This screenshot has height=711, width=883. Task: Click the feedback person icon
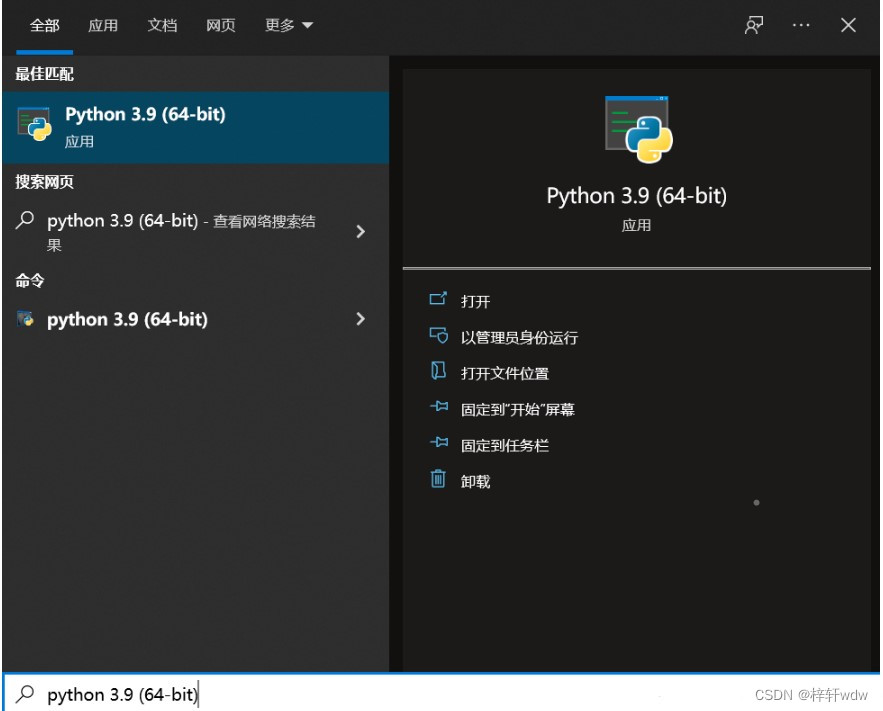click(x=754, y=25)
